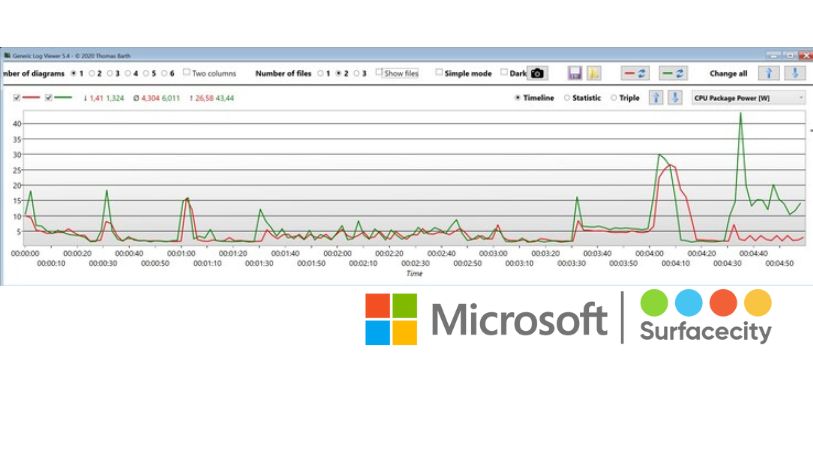Click the yellow open file icon
The height and width of the screenshot is (469, 813).
tap(594, 73)
